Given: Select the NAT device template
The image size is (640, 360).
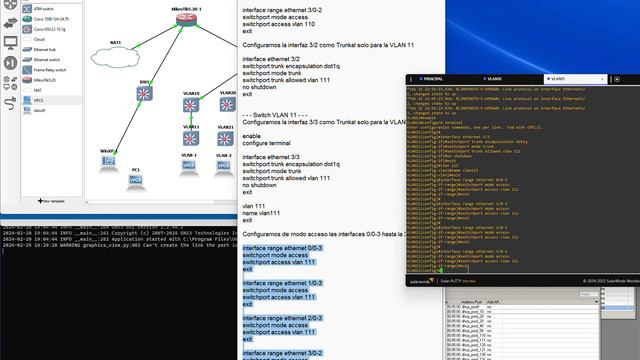Looking at the screenshot, I should click(x=51, y=90).
